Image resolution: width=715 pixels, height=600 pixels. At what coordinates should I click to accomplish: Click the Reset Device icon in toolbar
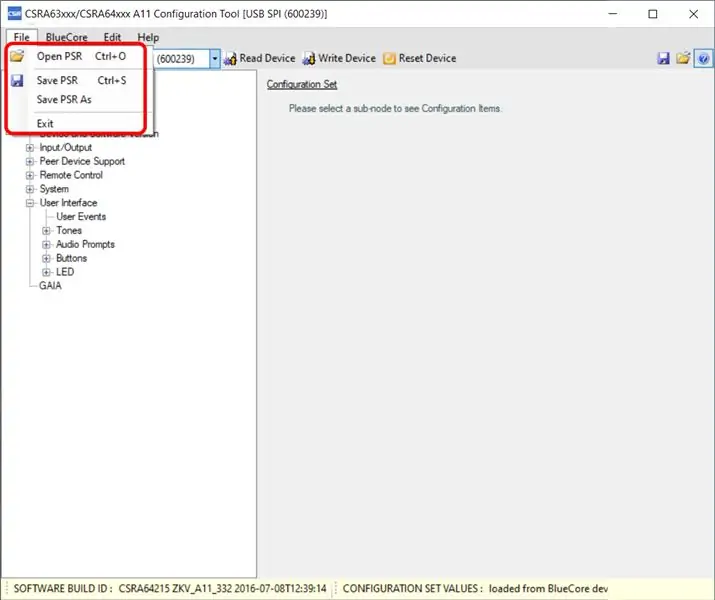tap(389, 59)
